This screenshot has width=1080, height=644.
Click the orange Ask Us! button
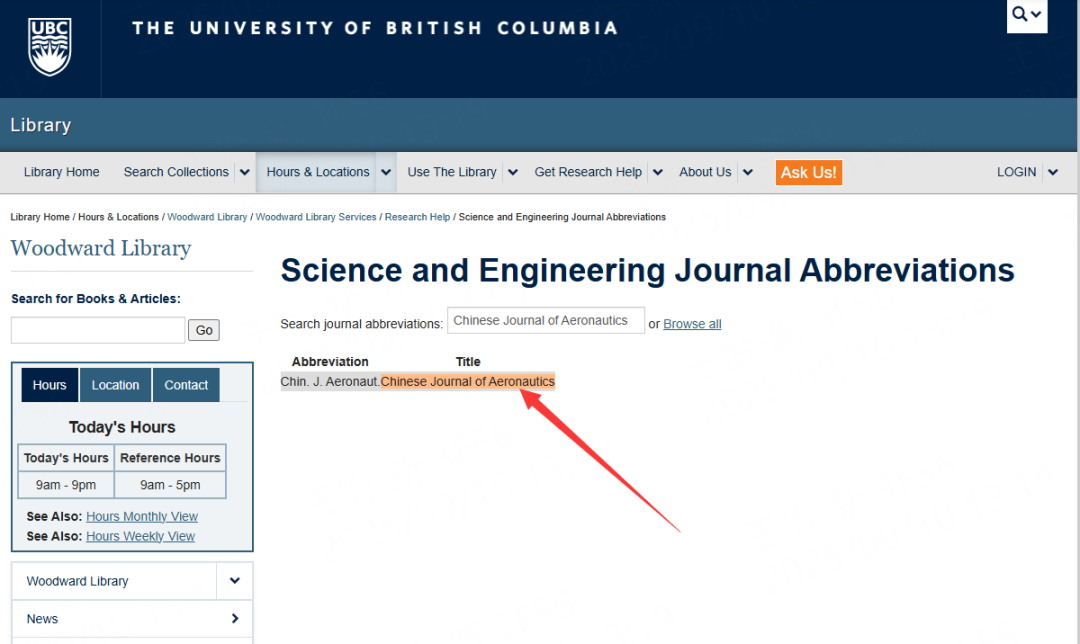(809, 172)
